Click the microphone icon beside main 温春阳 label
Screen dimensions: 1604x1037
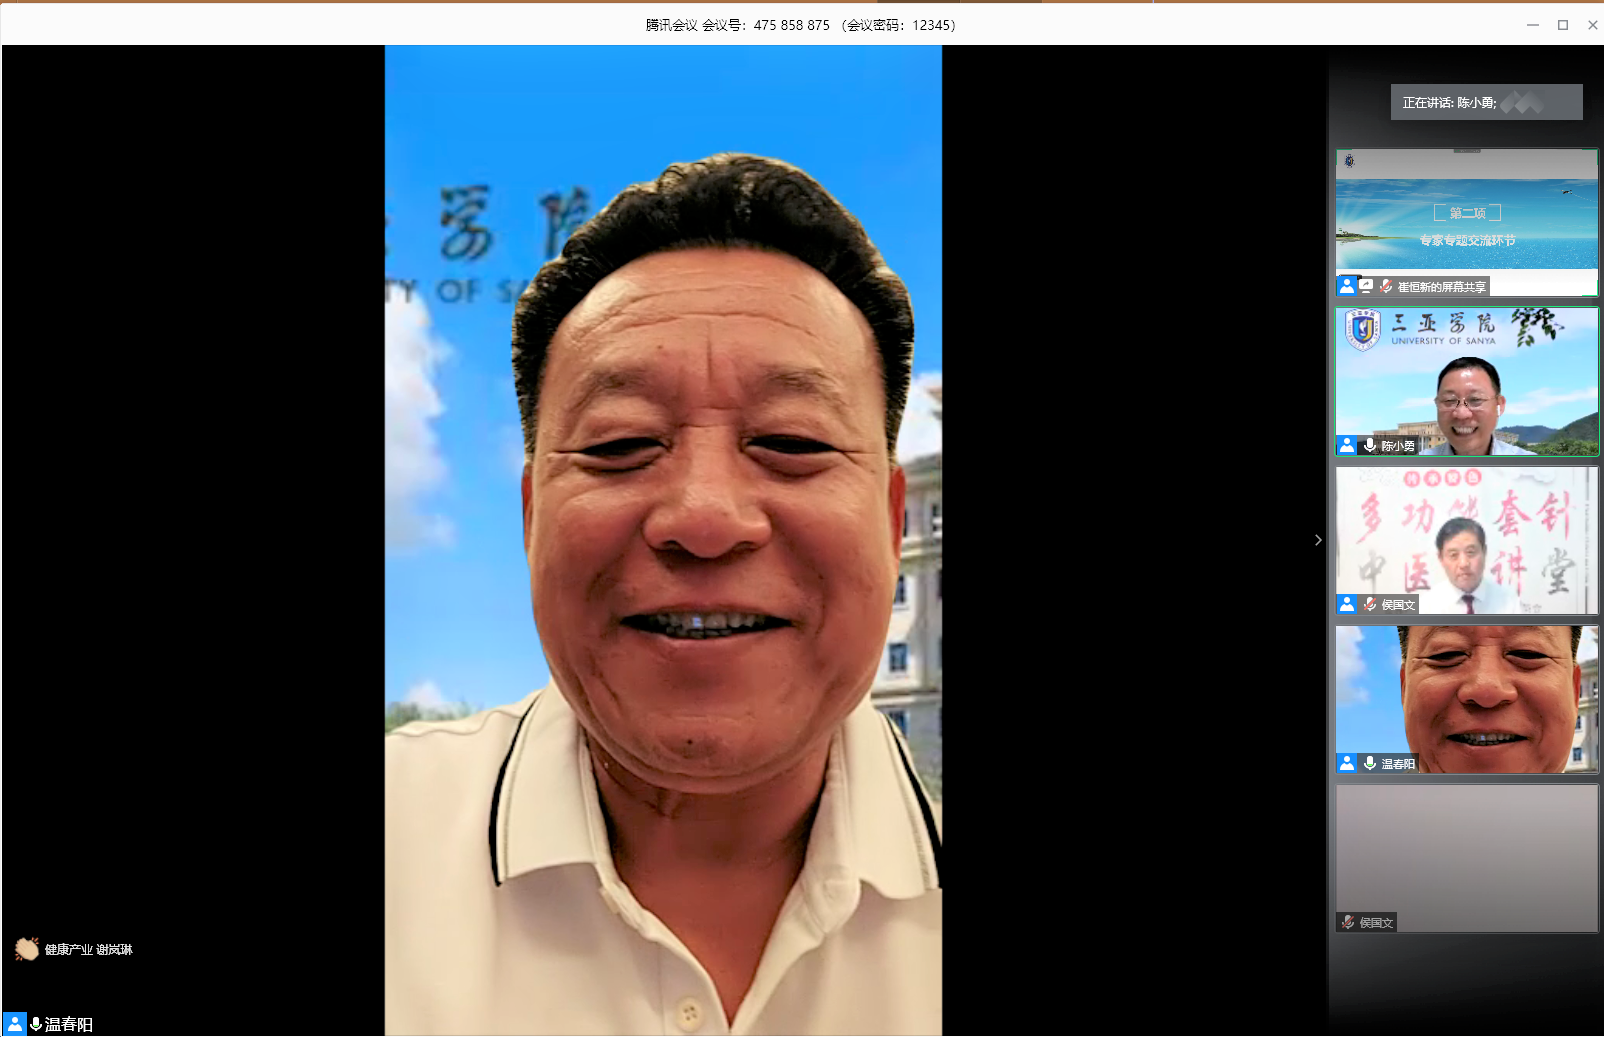click(36, 1024)
